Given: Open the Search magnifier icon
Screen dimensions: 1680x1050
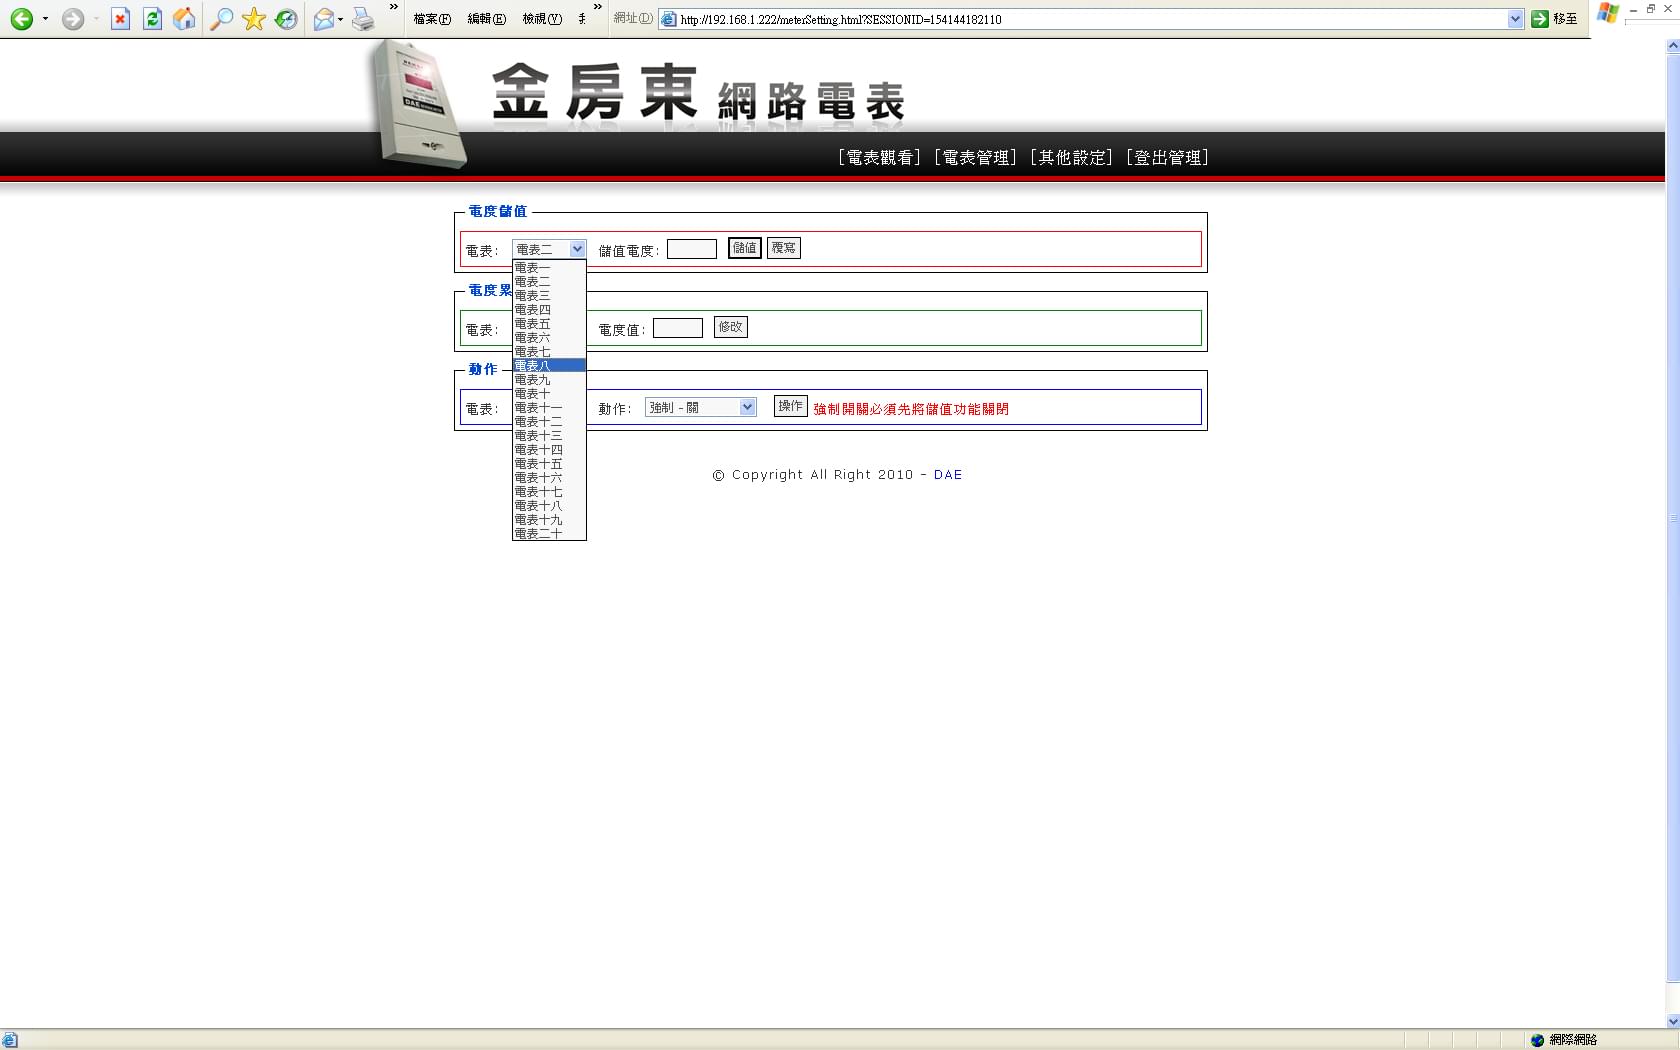Looking at the screenshot, I should pos(221,19).
